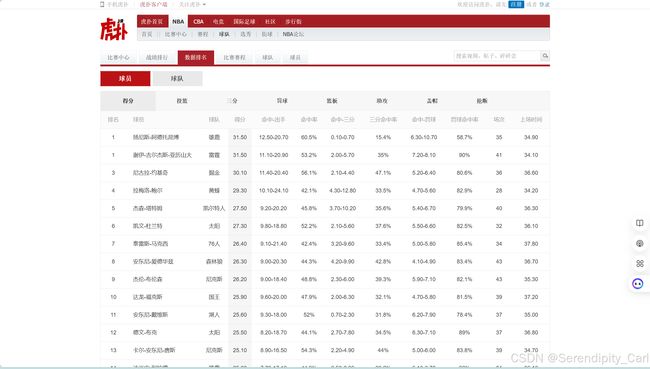Select the 盖帽 stats category tab
This screenshot has height=369, width=650.
[x=432, y=101]
